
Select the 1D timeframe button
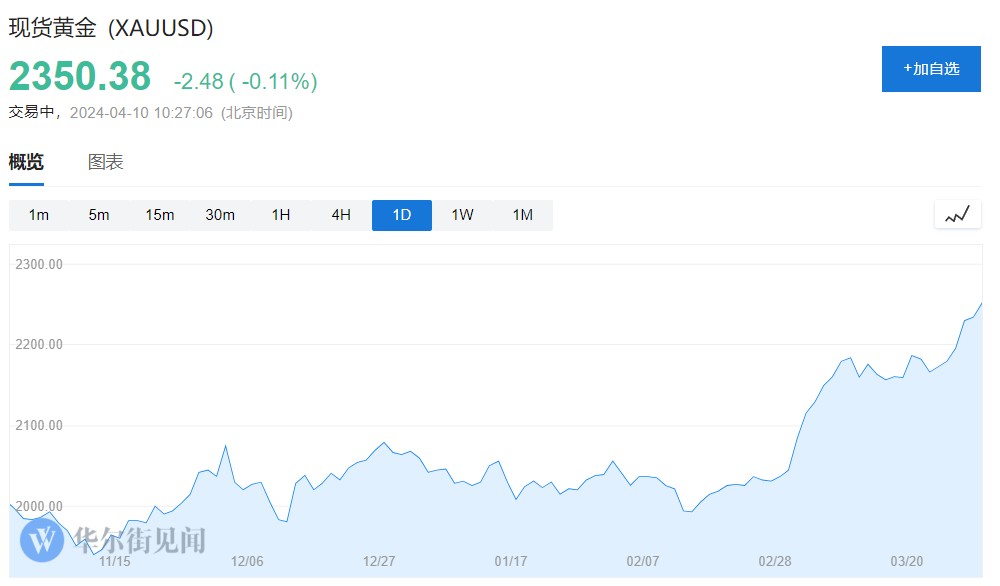pos(402,215)
